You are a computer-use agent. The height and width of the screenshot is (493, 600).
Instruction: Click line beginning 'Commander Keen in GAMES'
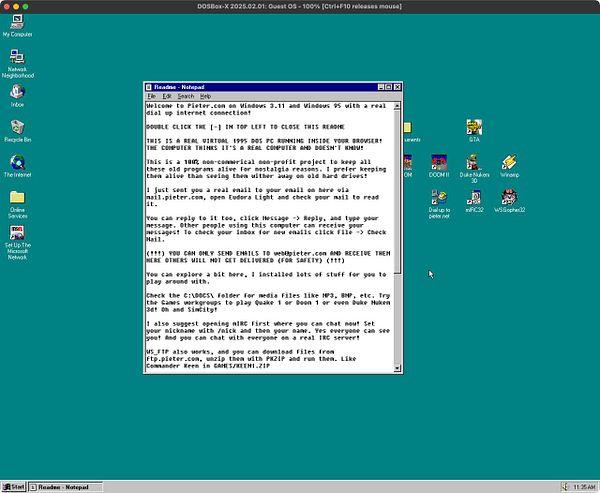point(208,366)
